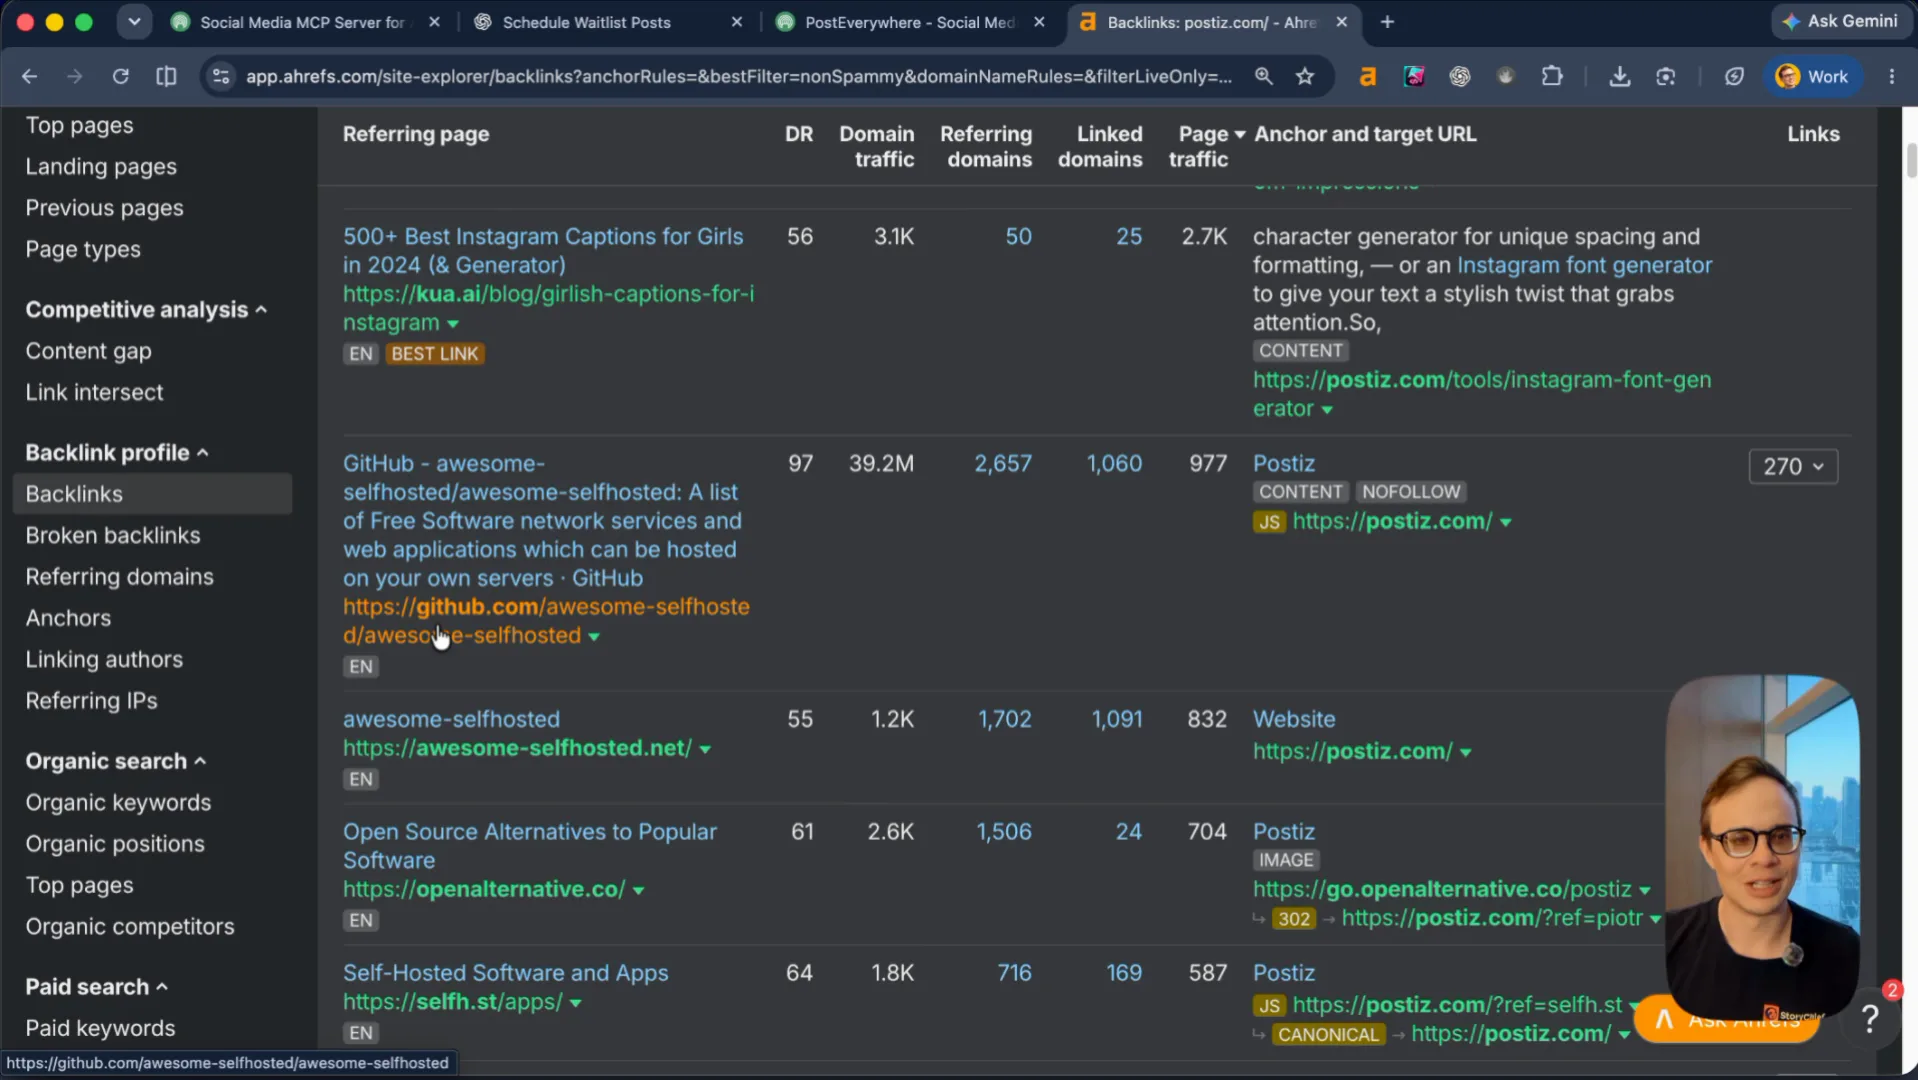Switch to PostEverywhere tab
Screen dimensions: 1918x1080
pyautogui.click(x=910, y=22)
